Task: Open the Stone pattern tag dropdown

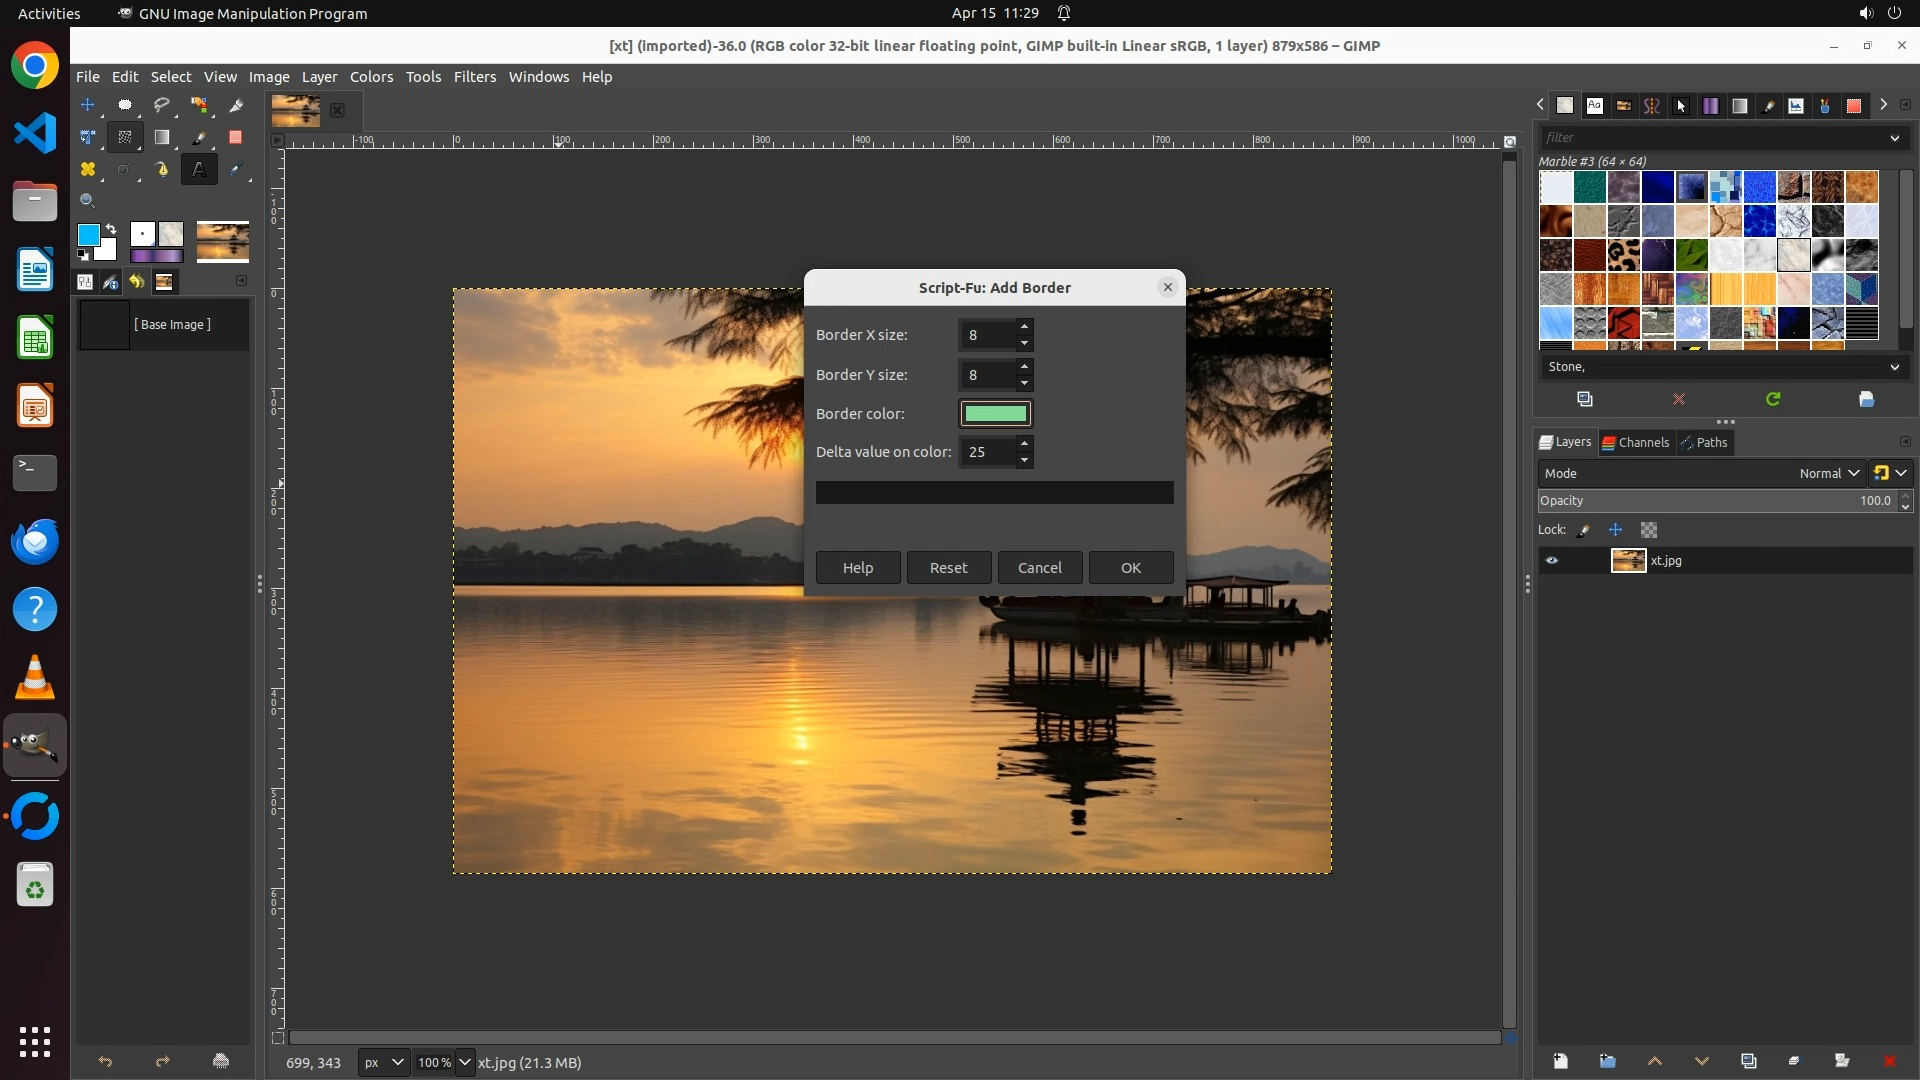Action: (1894, 367)
